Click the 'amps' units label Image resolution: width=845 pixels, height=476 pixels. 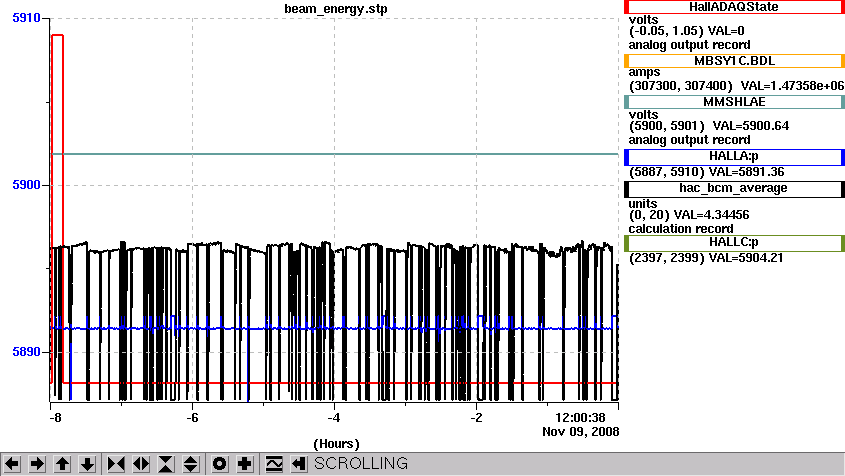click(x=644, y=72)
